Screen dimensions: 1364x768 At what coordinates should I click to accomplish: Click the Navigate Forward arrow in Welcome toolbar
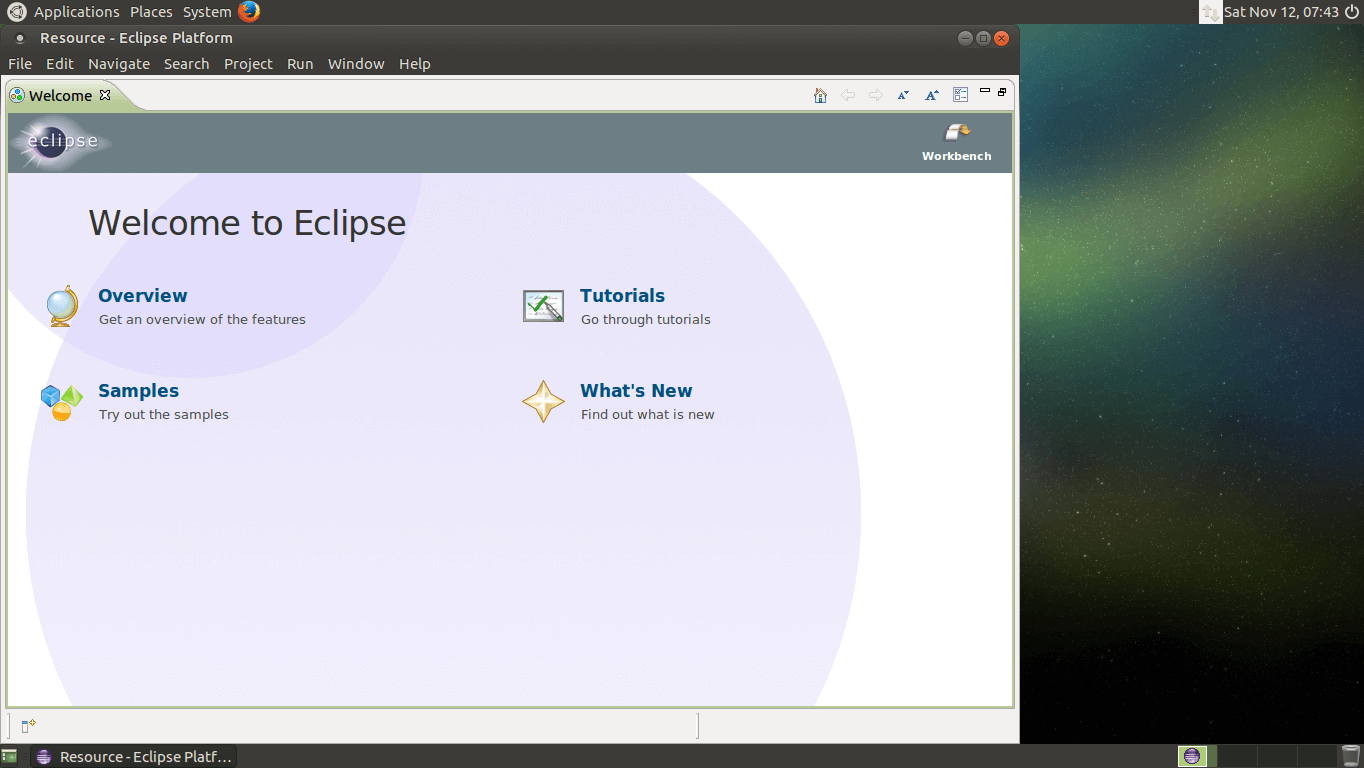[x=875, y=95]
